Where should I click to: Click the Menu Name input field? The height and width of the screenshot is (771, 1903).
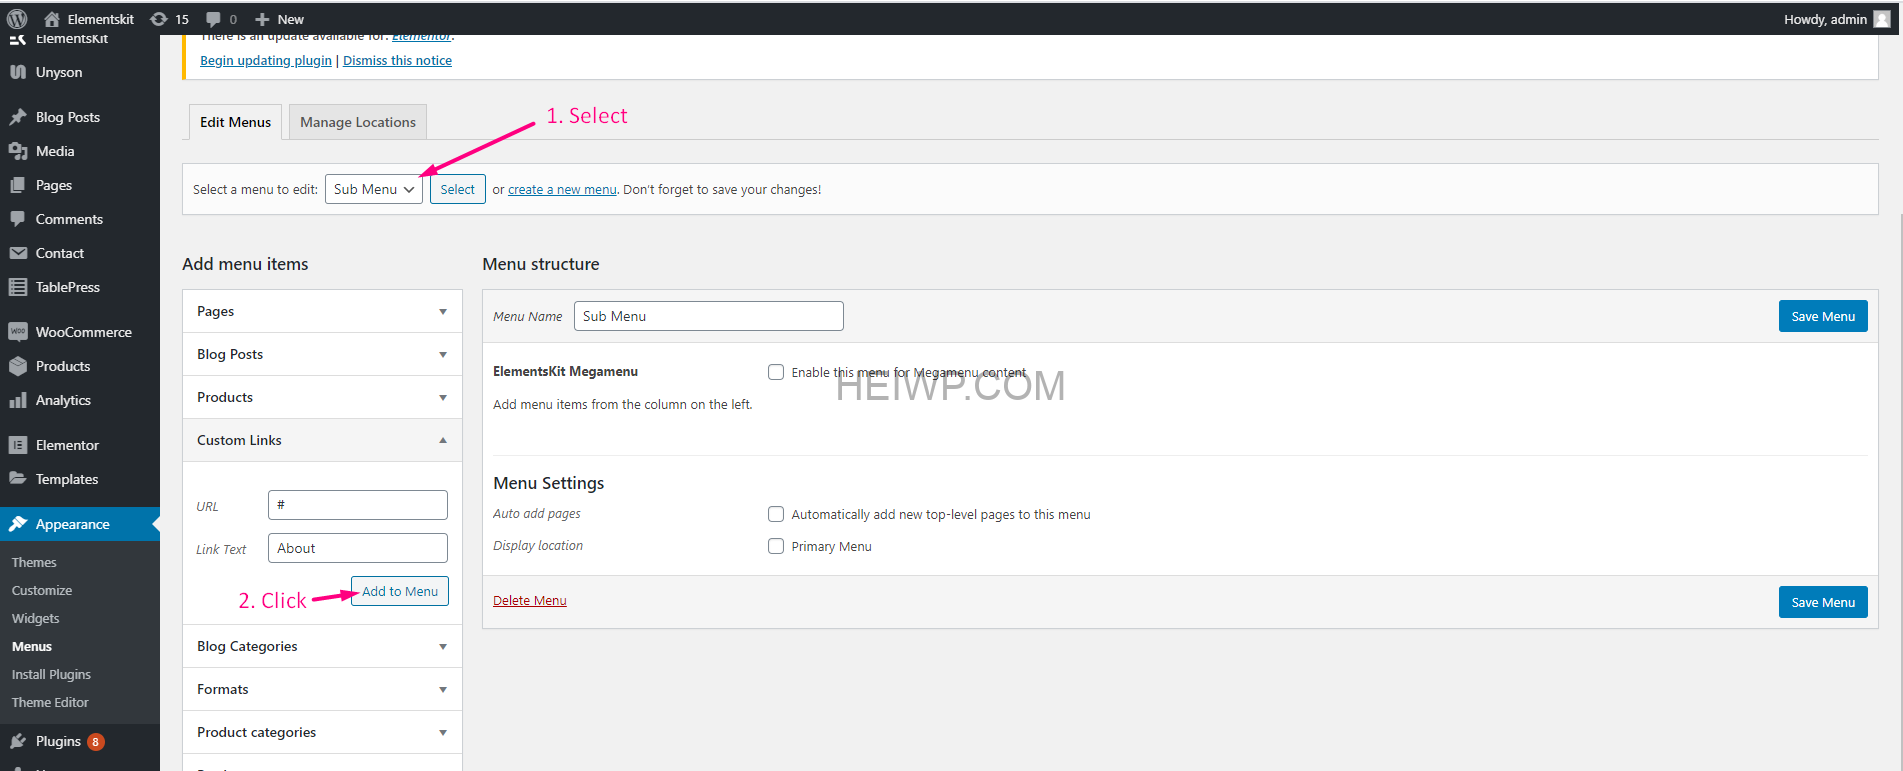click(x=709, y=316)
